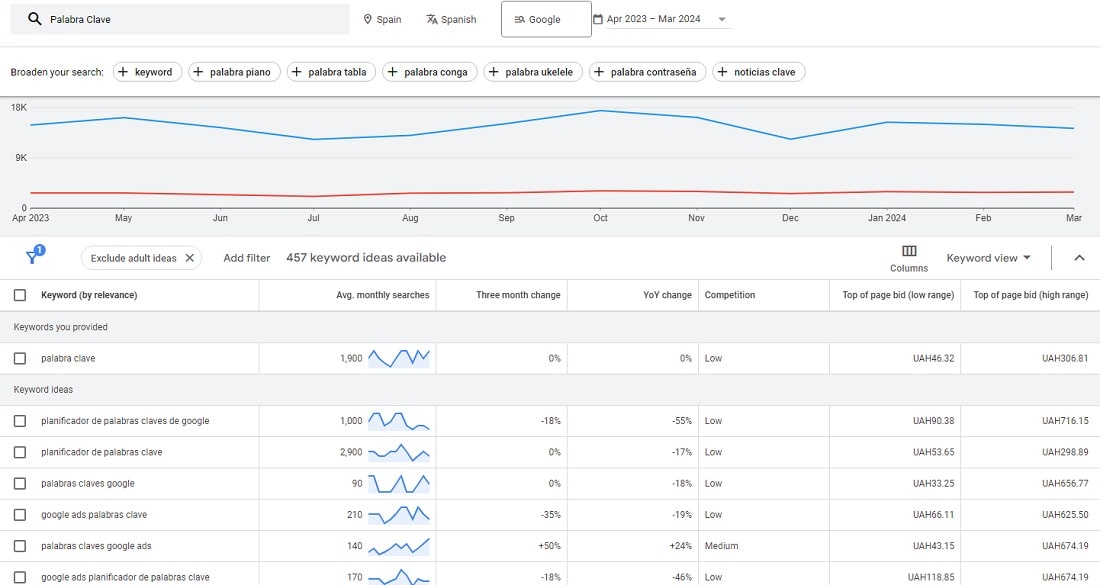Viewport: 1100px width, 585px height.
Task: Click 'palabras claves google ads' keyword text
Action: pyautogui.click(x=96, y=546)
